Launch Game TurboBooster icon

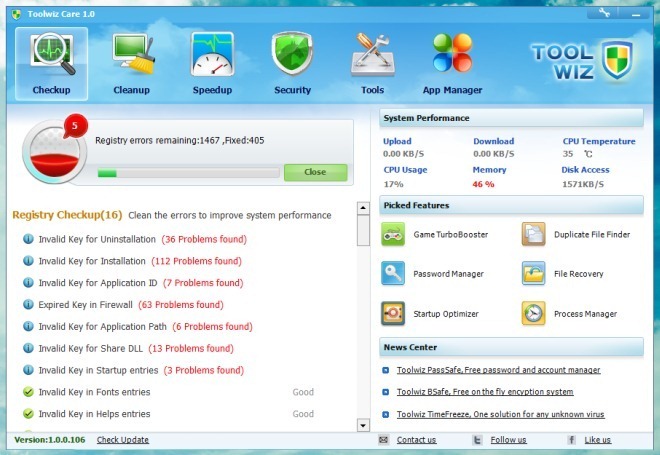(393, 234)
